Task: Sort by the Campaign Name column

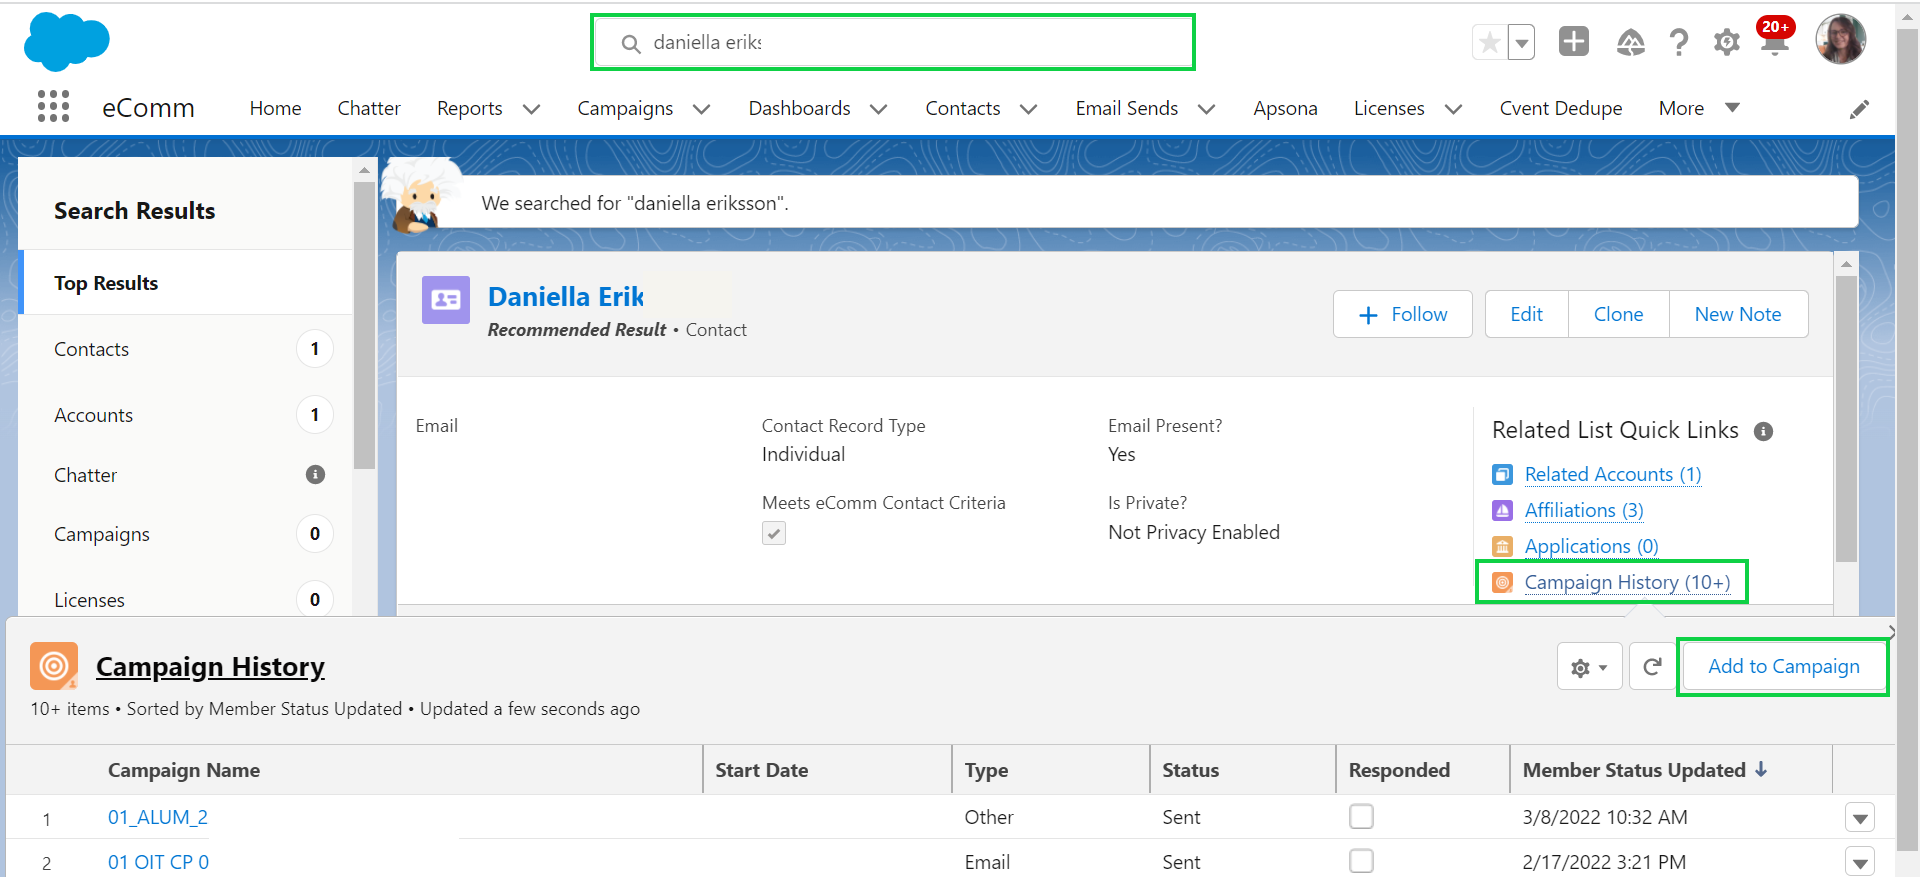Action: point(184,770)
